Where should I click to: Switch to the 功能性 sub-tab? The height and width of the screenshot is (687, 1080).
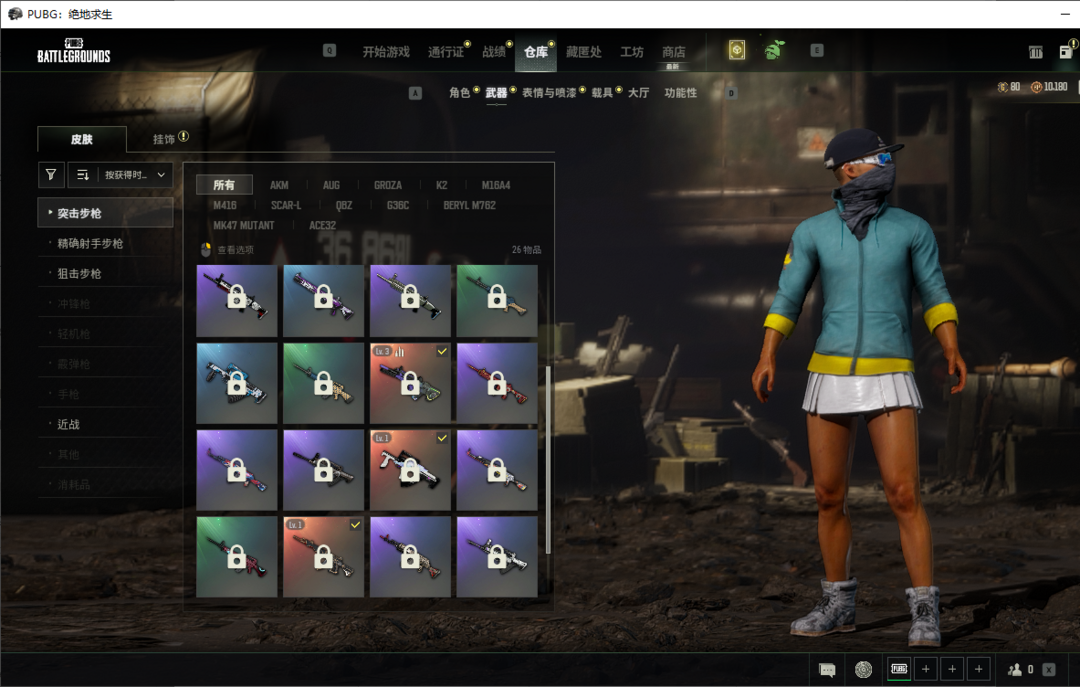pyautogui.click(x=681, y=92)
